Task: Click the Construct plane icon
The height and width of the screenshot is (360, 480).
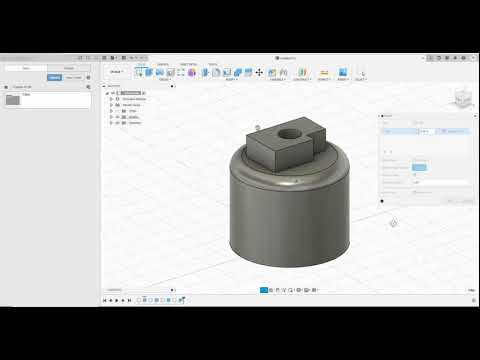Action: point(302,72)
